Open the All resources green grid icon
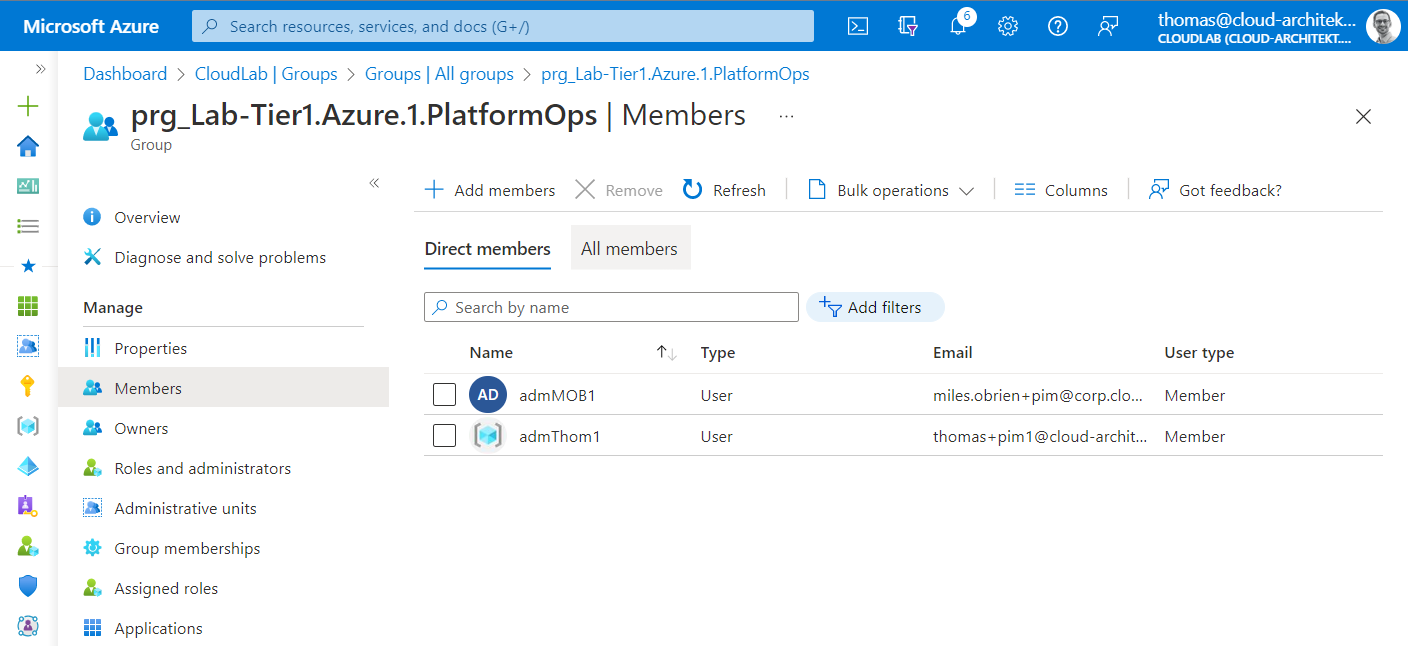Image resolution: width=1408 pixels, height=646 pixels. (28, 306)
